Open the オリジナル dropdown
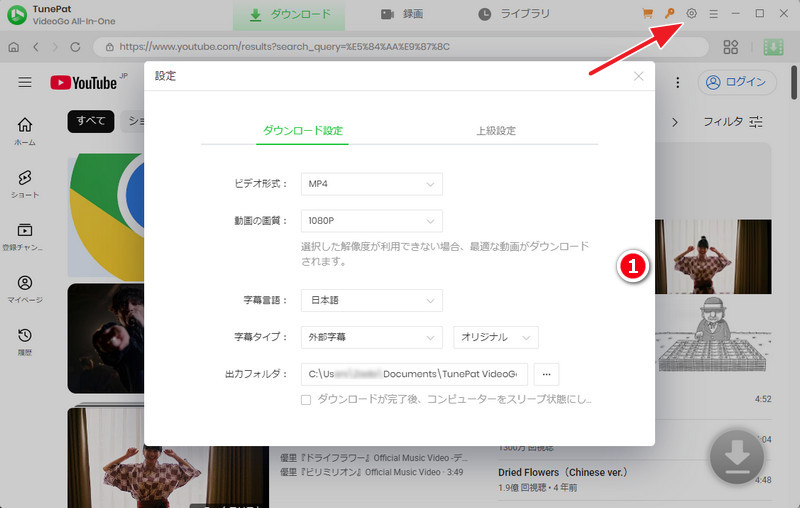Image resolution: width=800 pixels, height=508 pixels. tap(496, 337)
